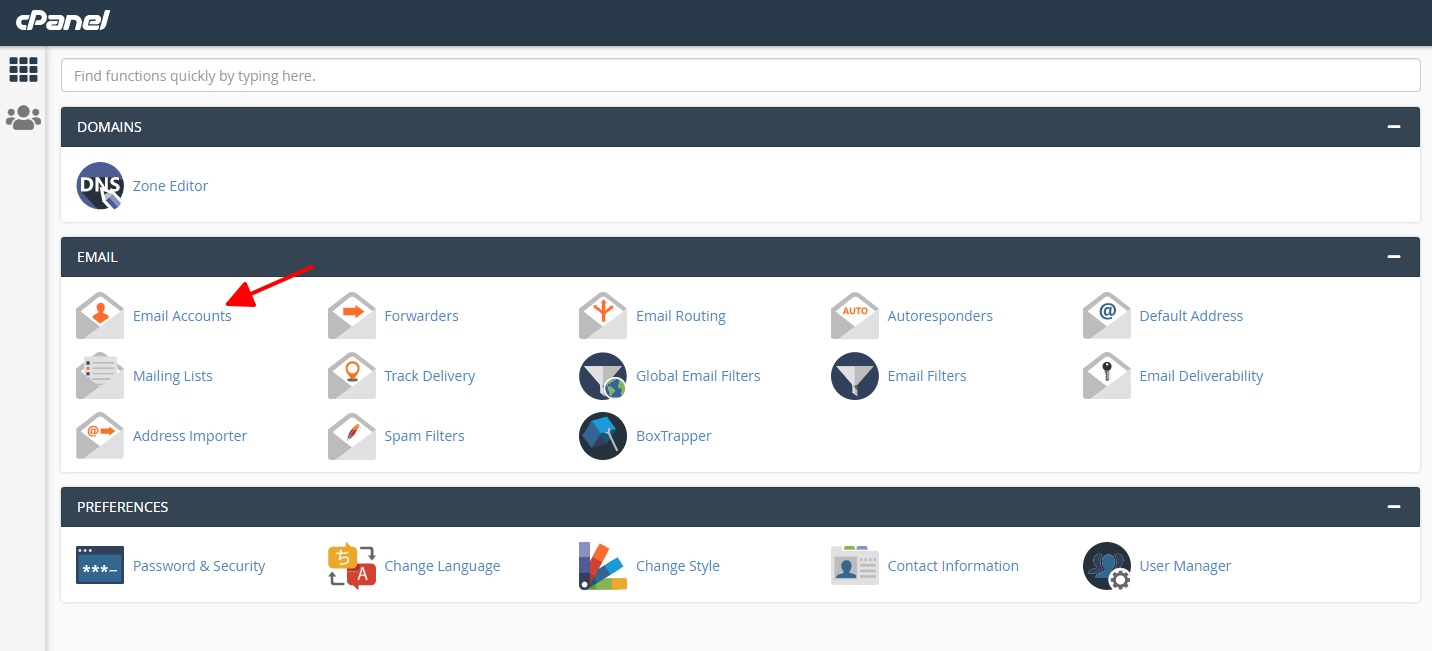Click the Address Importer icon

pos(100,436)
